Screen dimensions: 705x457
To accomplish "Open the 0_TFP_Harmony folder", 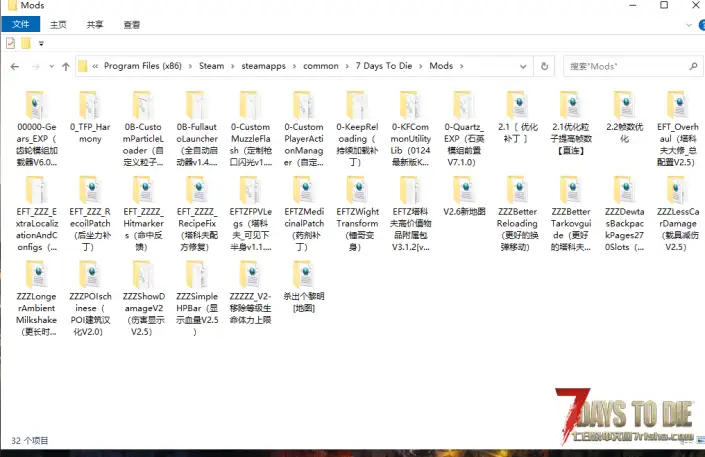I will coord(90,117).
